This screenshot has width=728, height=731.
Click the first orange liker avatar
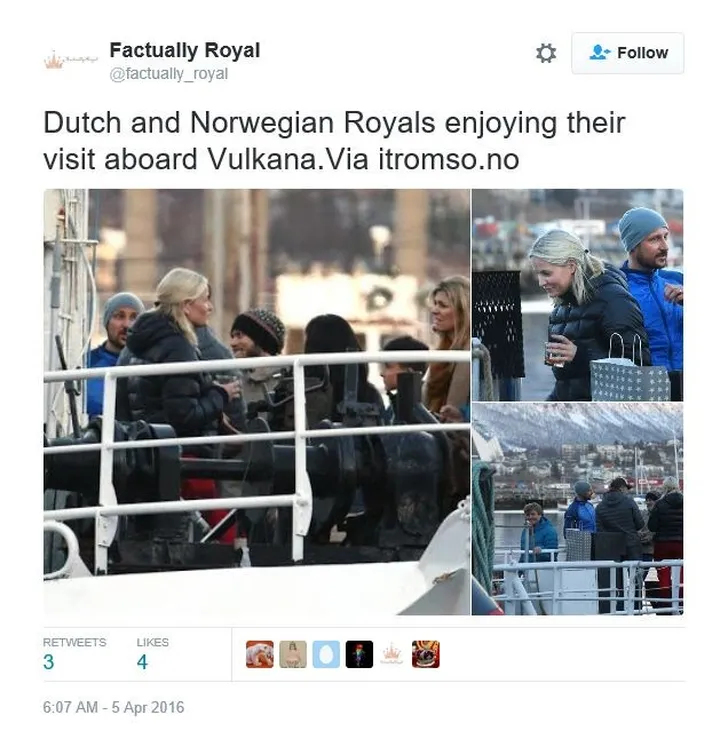(260, 655)
